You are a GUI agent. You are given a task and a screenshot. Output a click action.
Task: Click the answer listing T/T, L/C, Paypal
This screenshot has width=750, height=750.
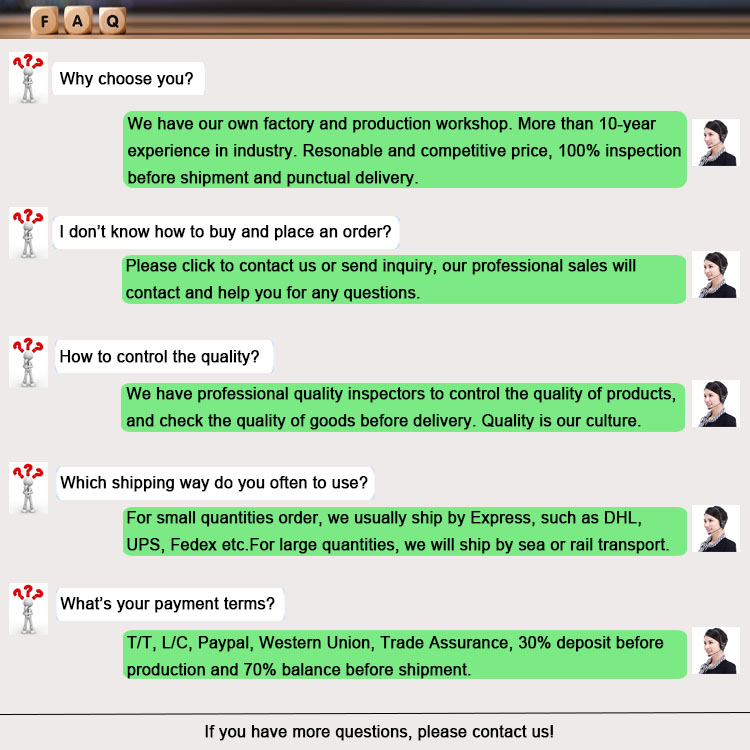(x=405, y=655)
